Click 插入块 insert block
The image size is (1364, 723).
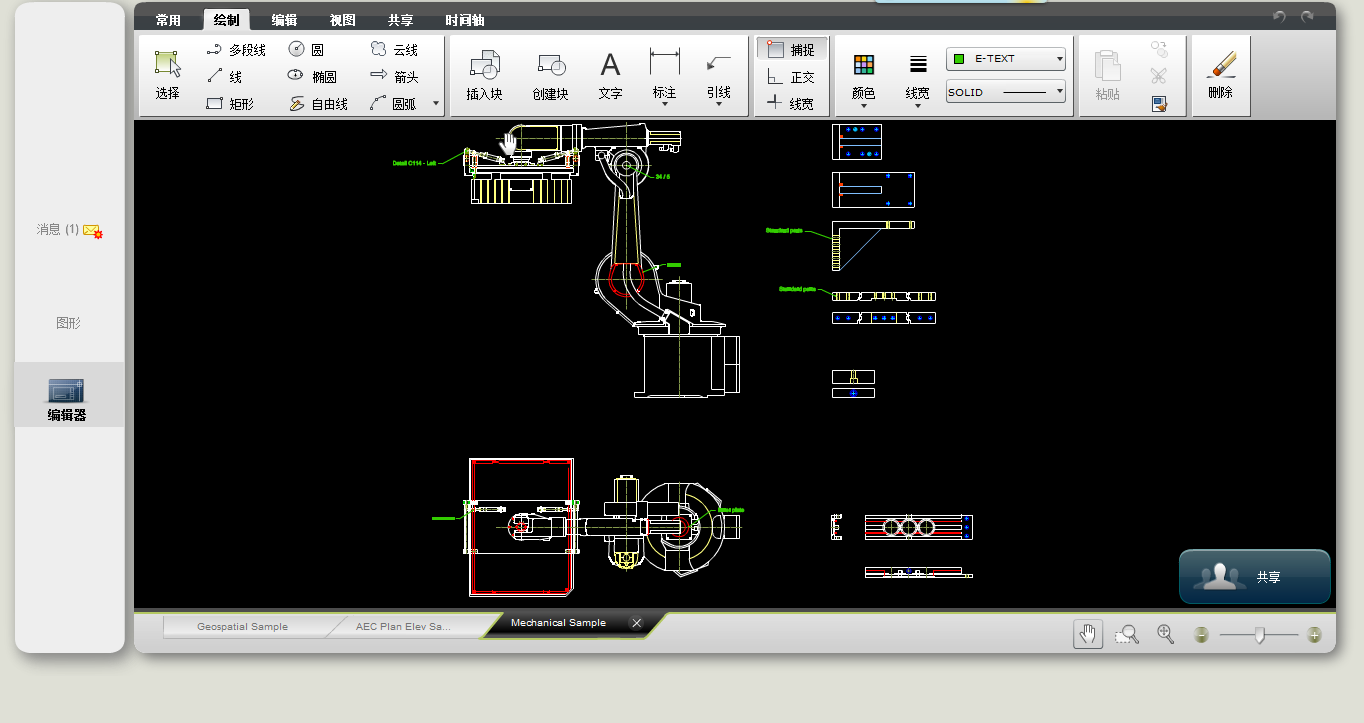(x=484, y=76)
